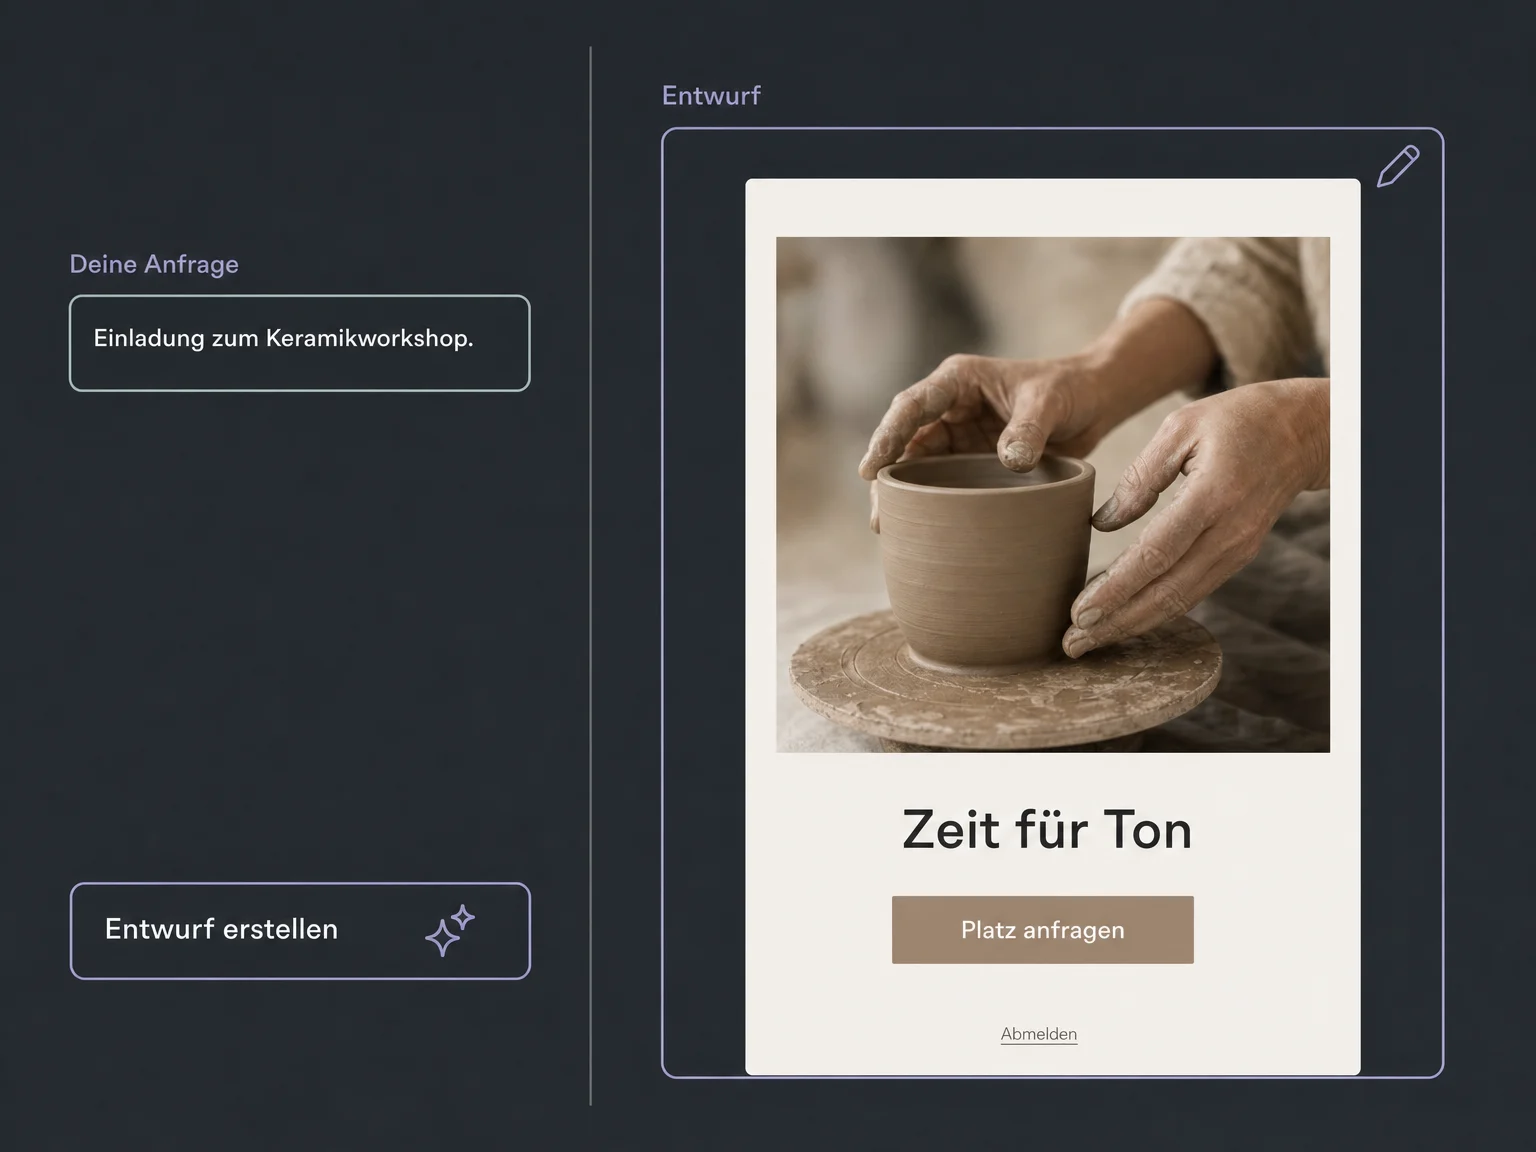This screenshot has height=1152, width=1536.
Task: Click the Zeit für Ton headline
Action: (1047, 830)
